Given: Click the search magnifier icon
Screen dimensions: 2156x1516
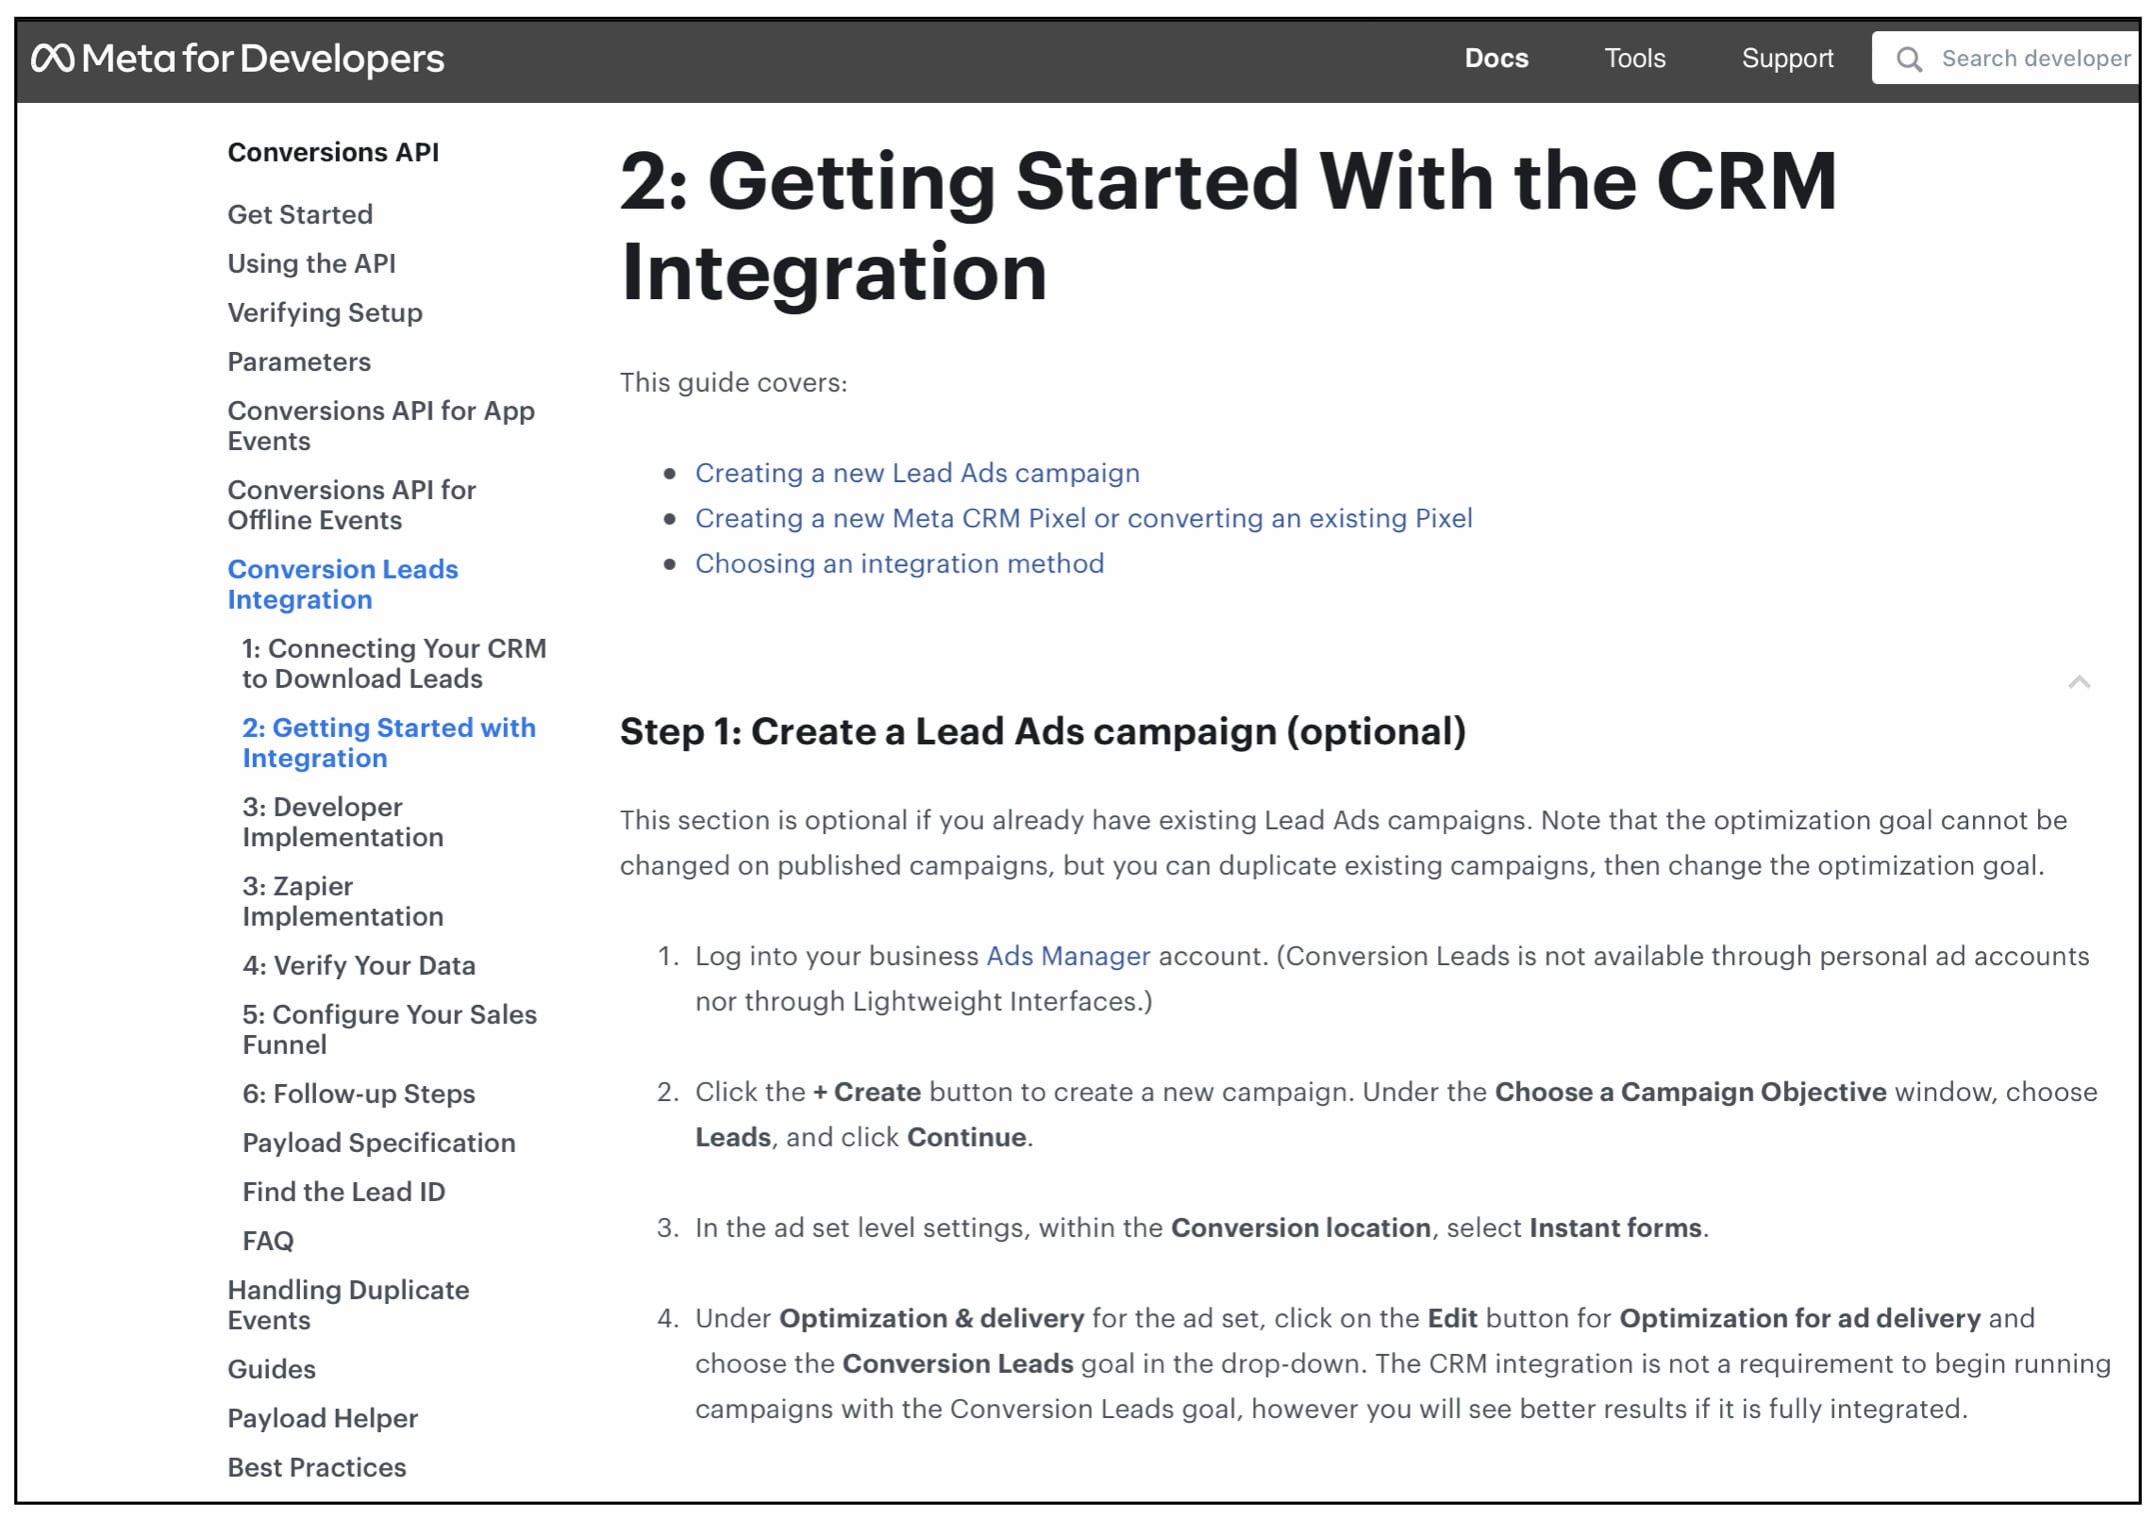Looking at the screenshot, I should point(1909,59).
